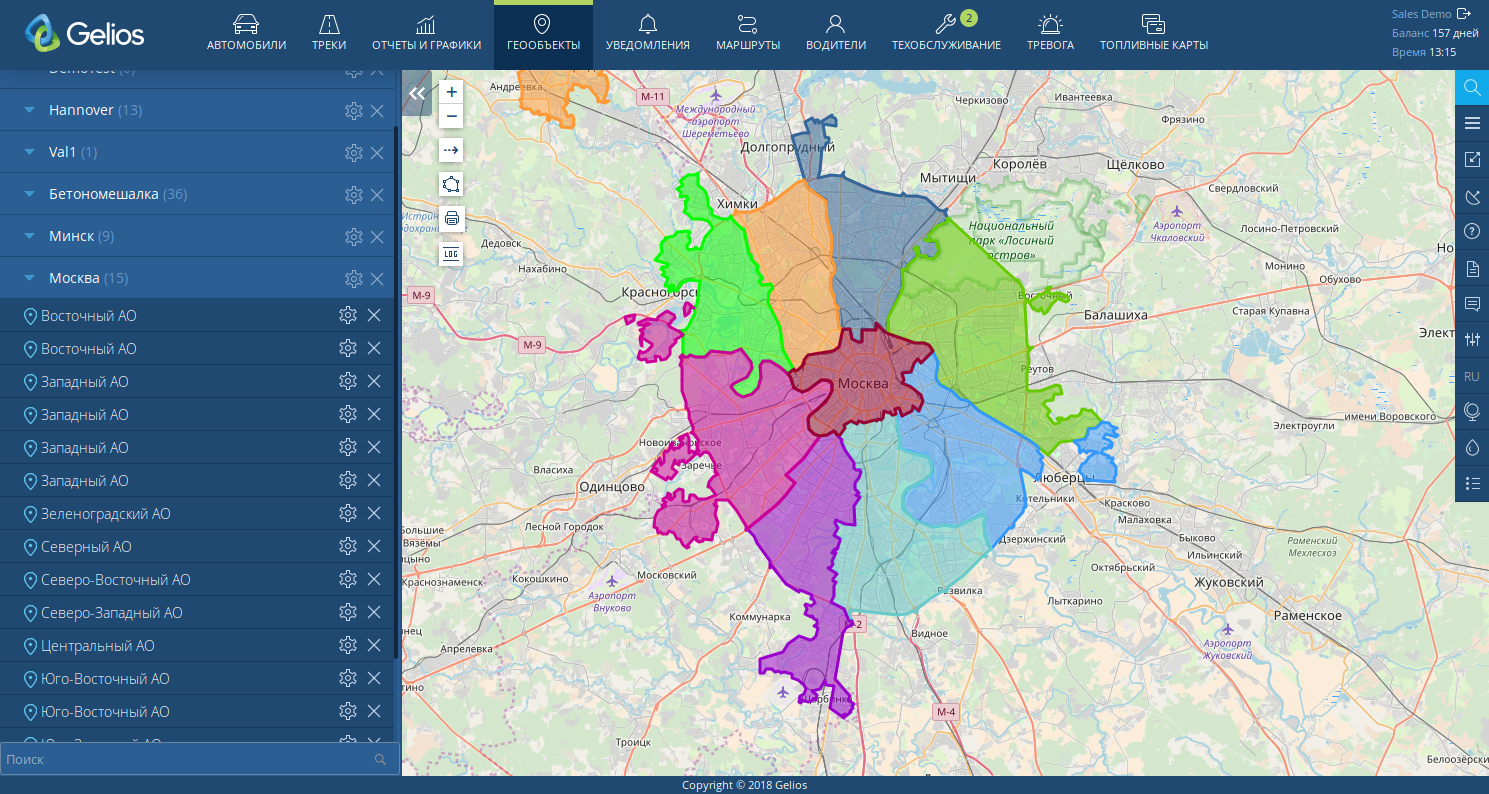Delete the Центральный АО geozone

(x=374, y=645)
